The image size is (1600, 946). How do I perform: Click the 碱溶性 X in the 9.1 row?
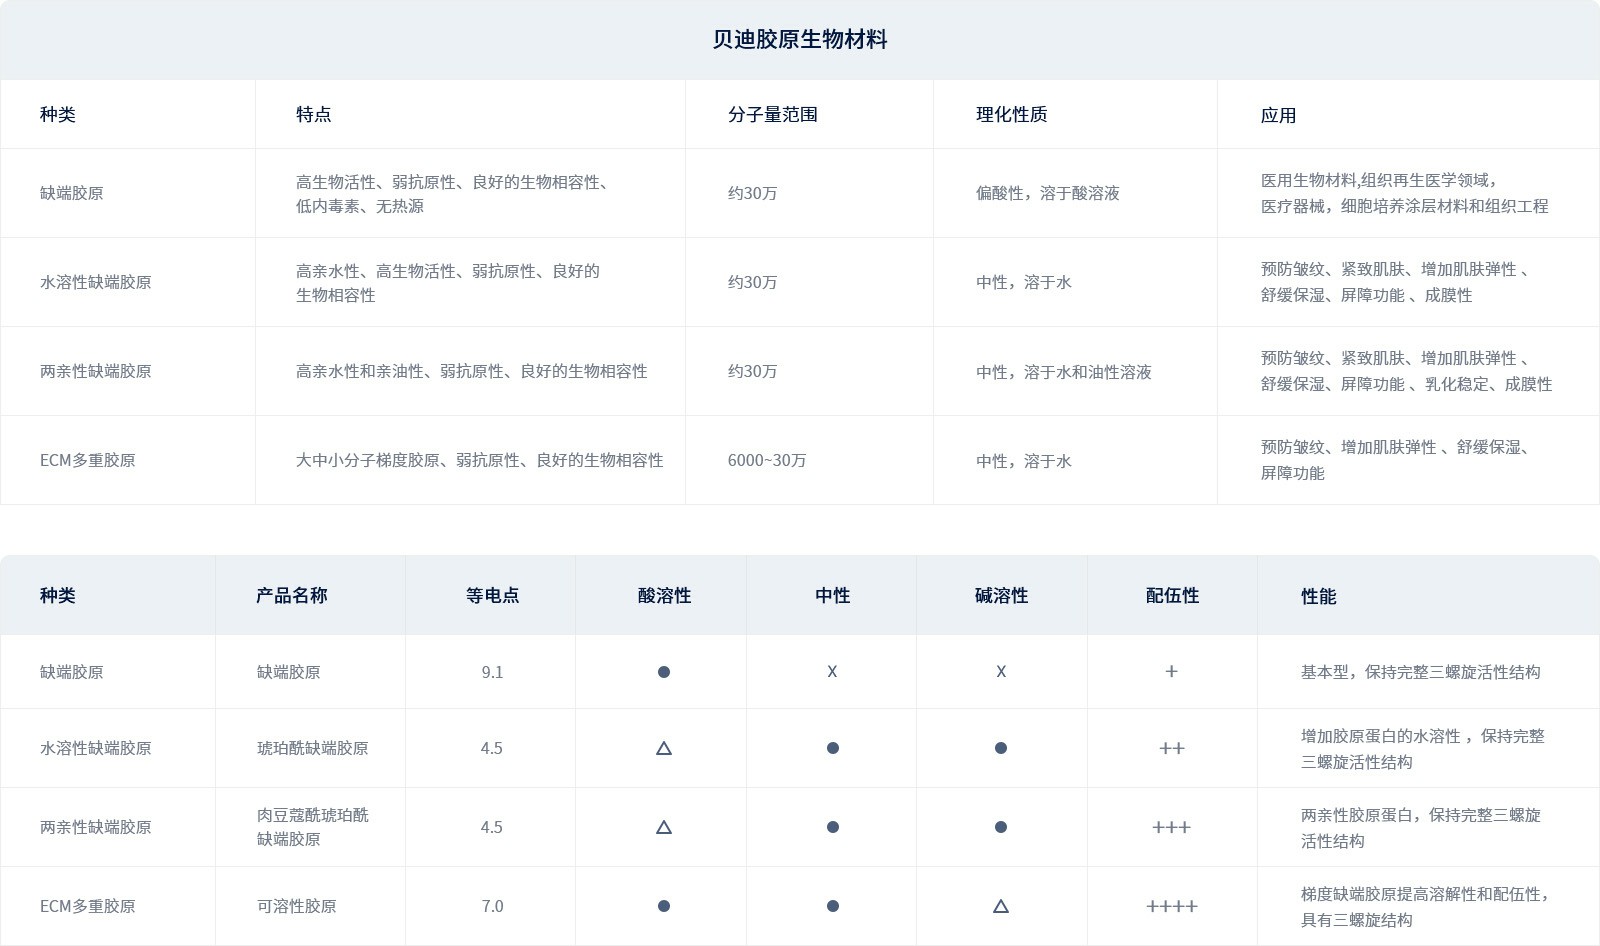(x=1001, y=672)
